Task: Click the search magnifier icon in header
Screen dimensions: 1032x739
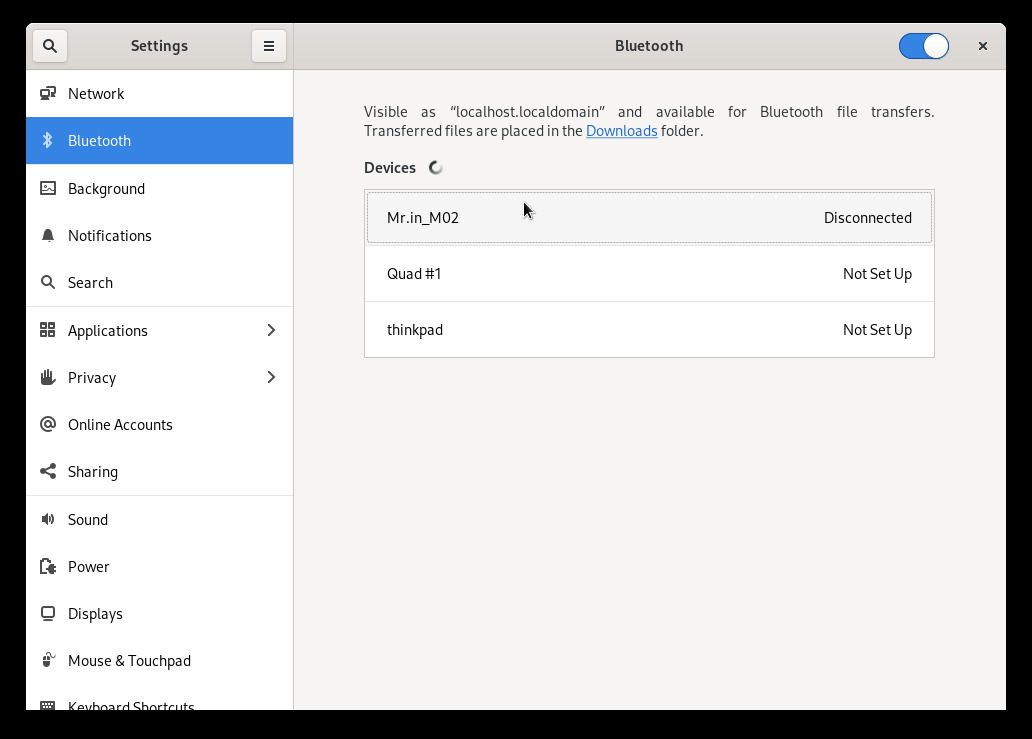Action: (x=50, y=46)
